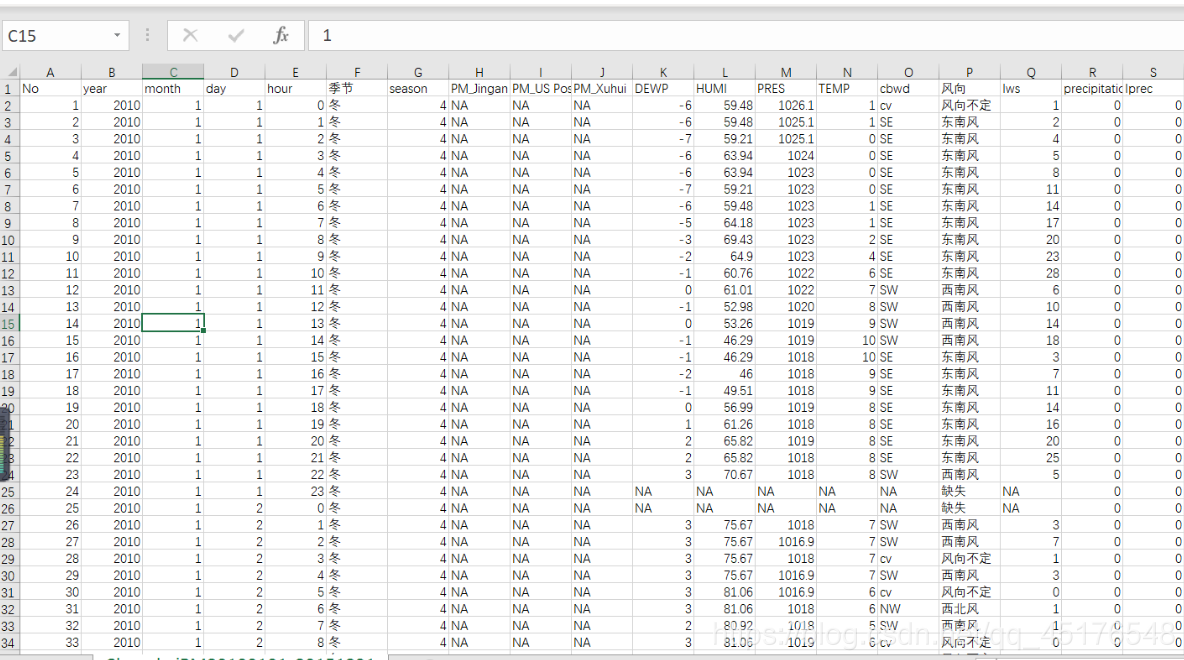Viewport: 1184px width, 660px height.
Task: Click the 'PM_Jingan' header cell
Action: click(479, 88)
